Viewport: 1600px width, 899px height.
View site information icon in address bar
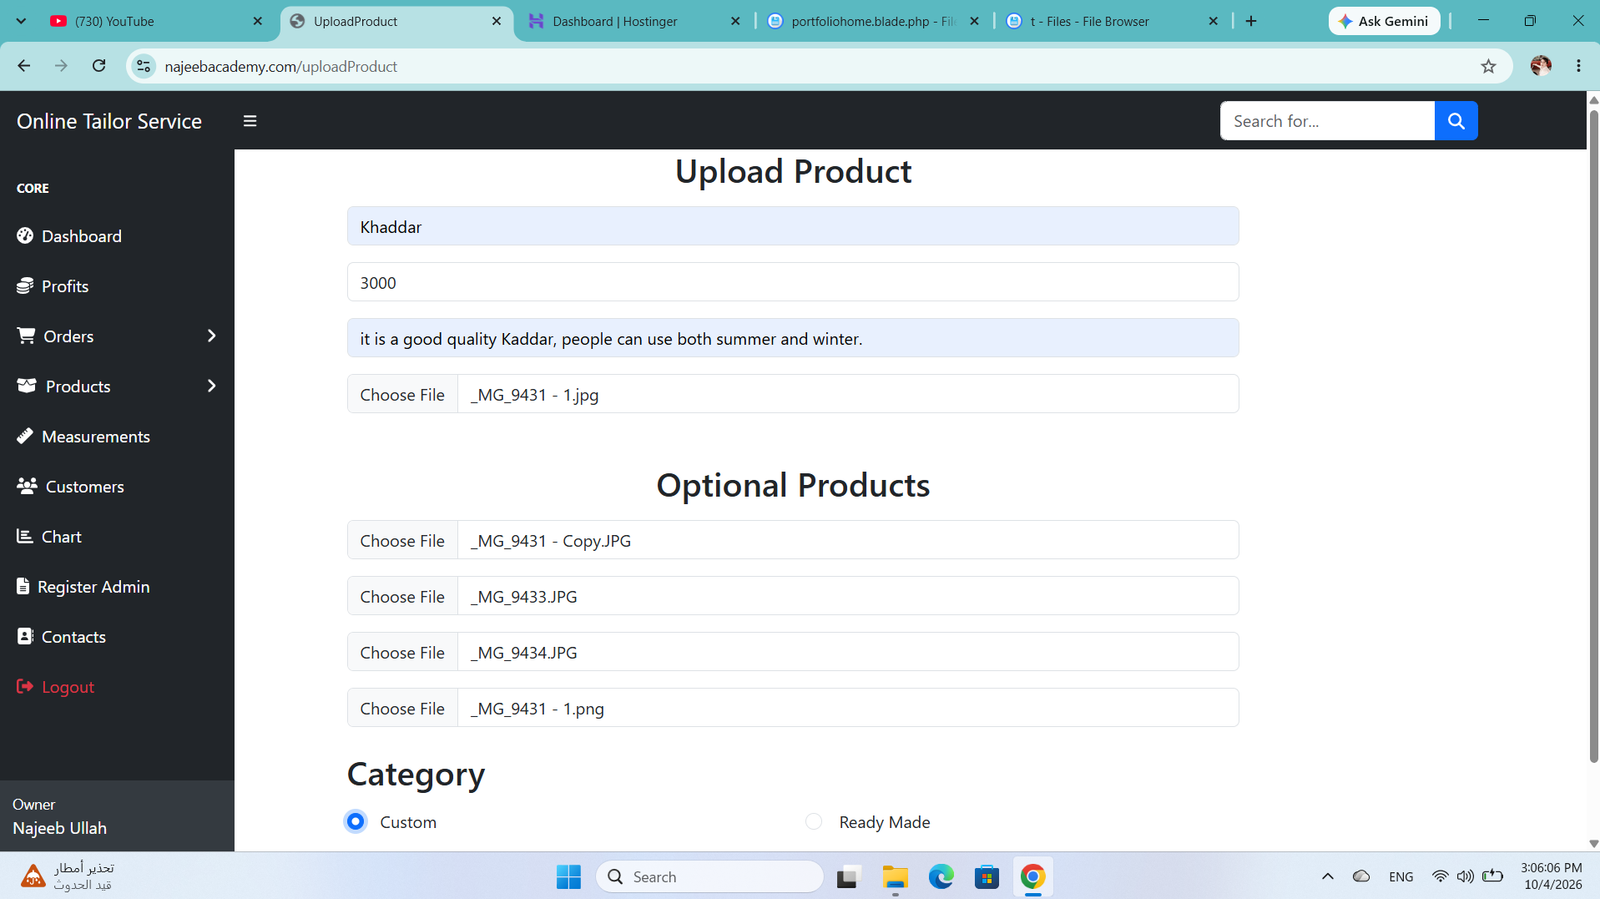click(x=144, y=66)
